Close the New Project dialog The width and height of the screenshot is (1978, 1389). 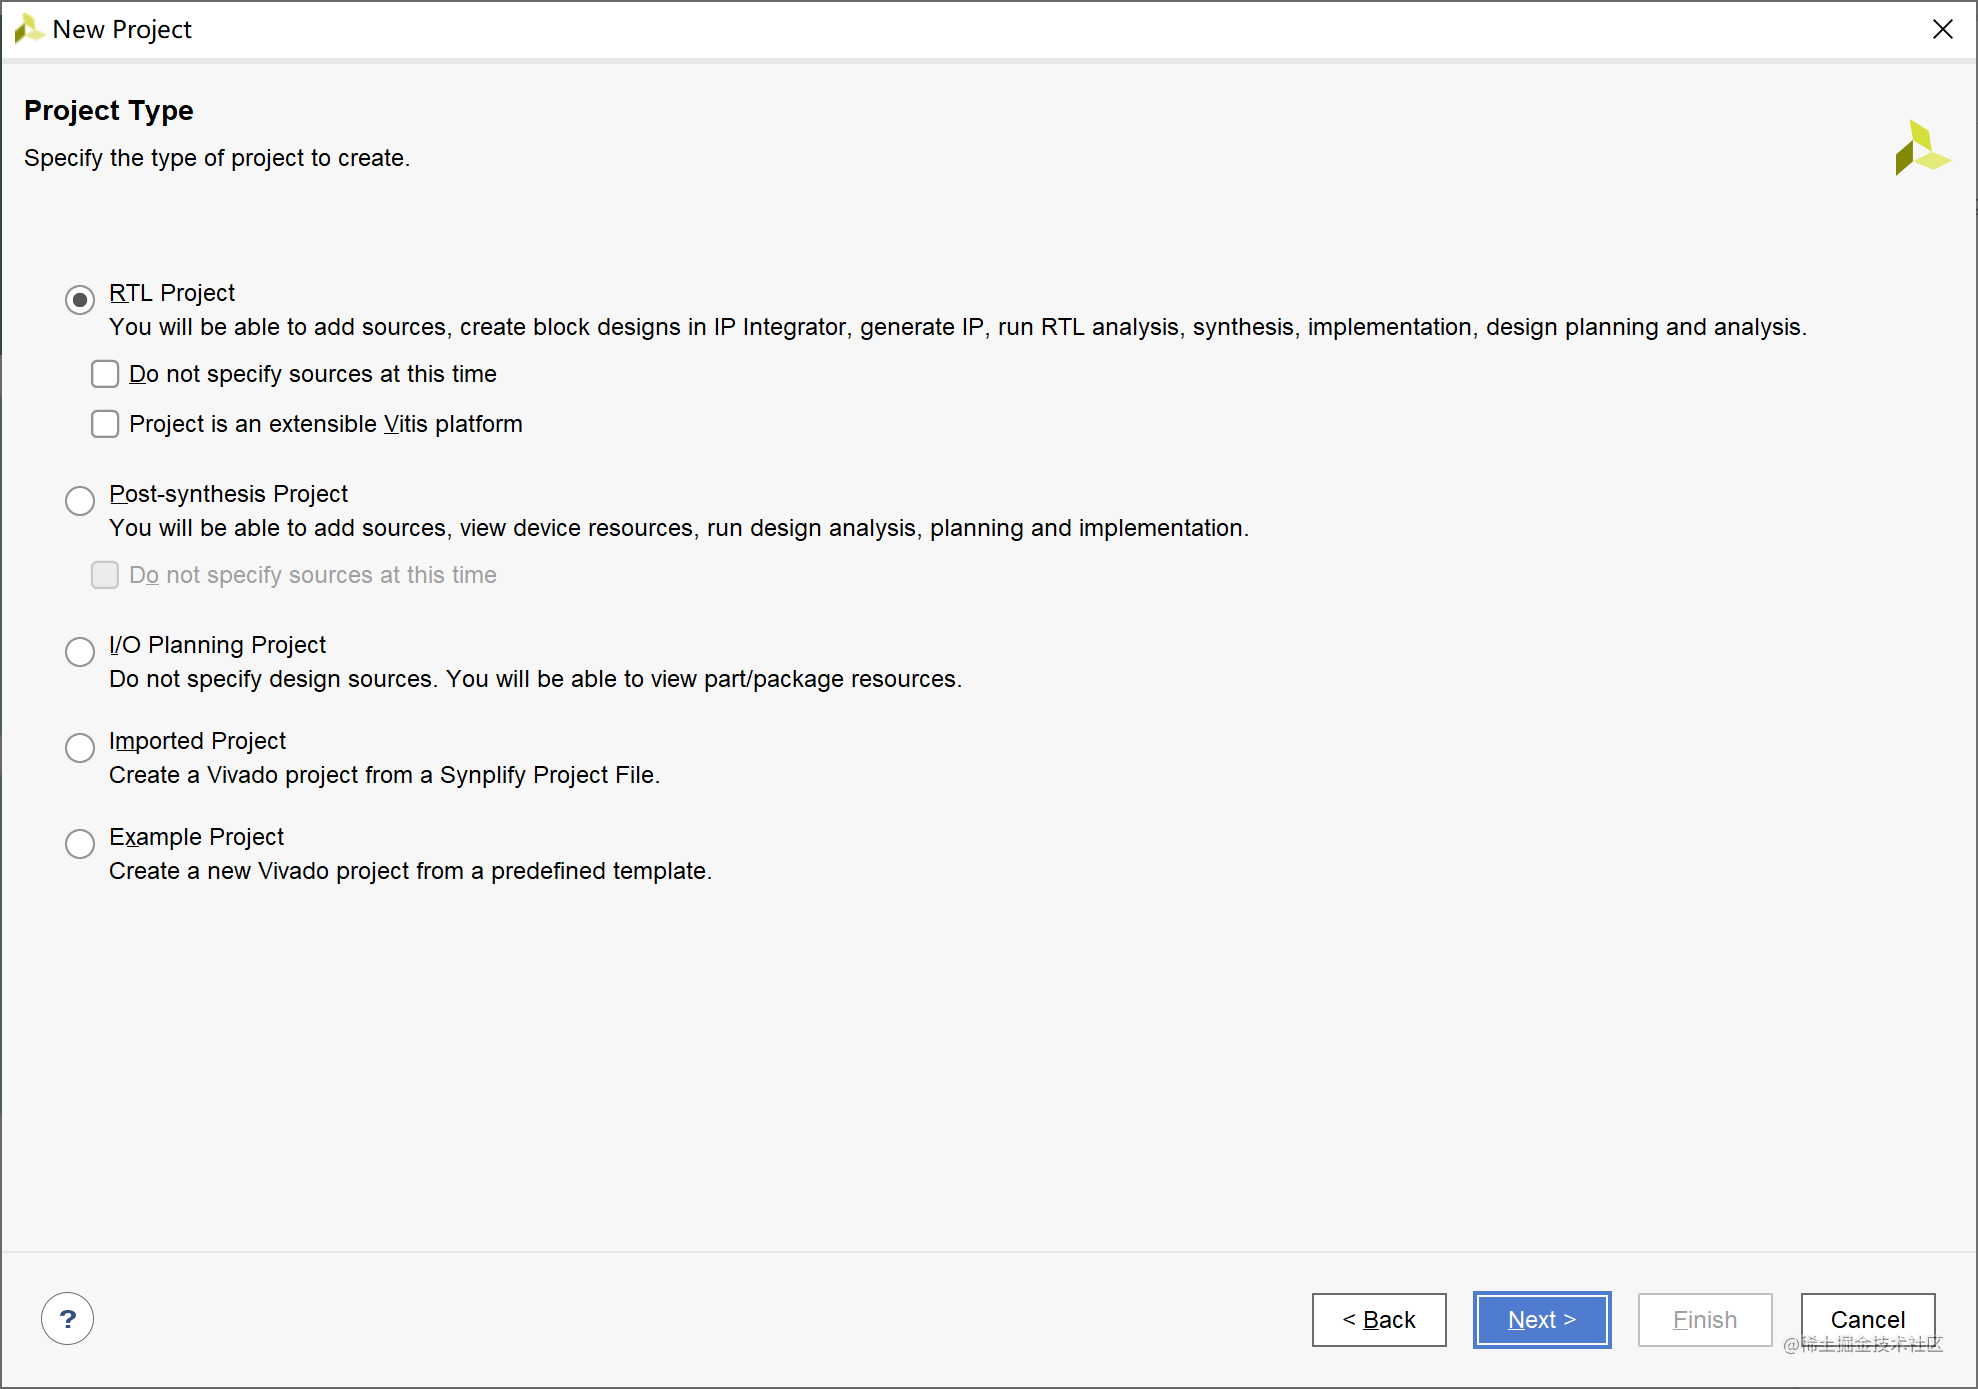(1942, 29)
